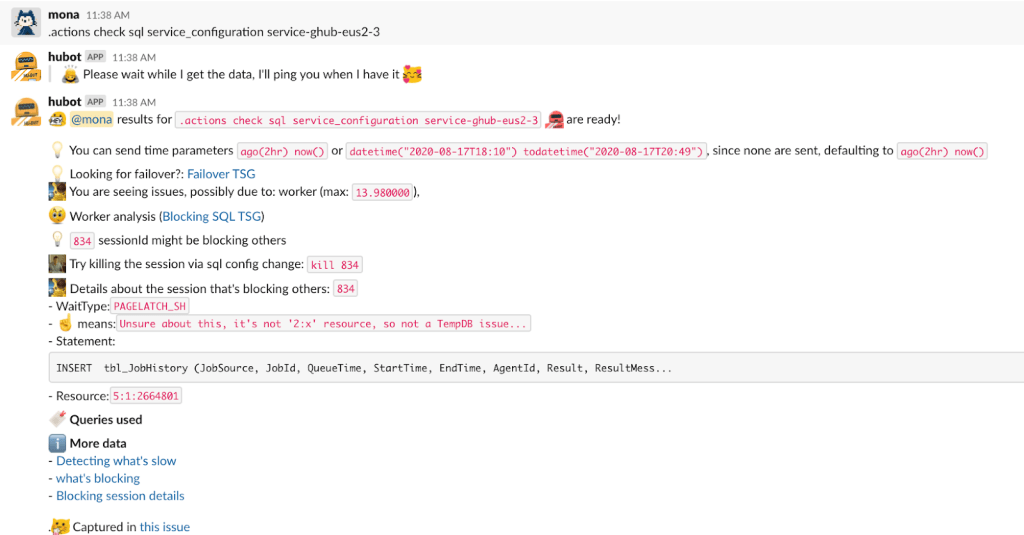Click the lightbulb emoji before time parameters tip
Screen dimensions: 1024x535
click(57, 151)
